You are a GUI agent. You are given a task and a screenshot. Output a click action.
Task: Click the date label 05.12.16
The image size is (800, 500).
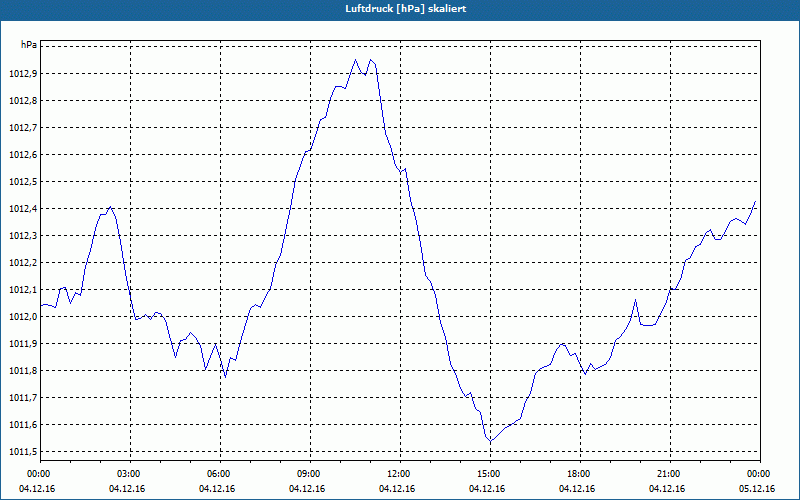757,489
